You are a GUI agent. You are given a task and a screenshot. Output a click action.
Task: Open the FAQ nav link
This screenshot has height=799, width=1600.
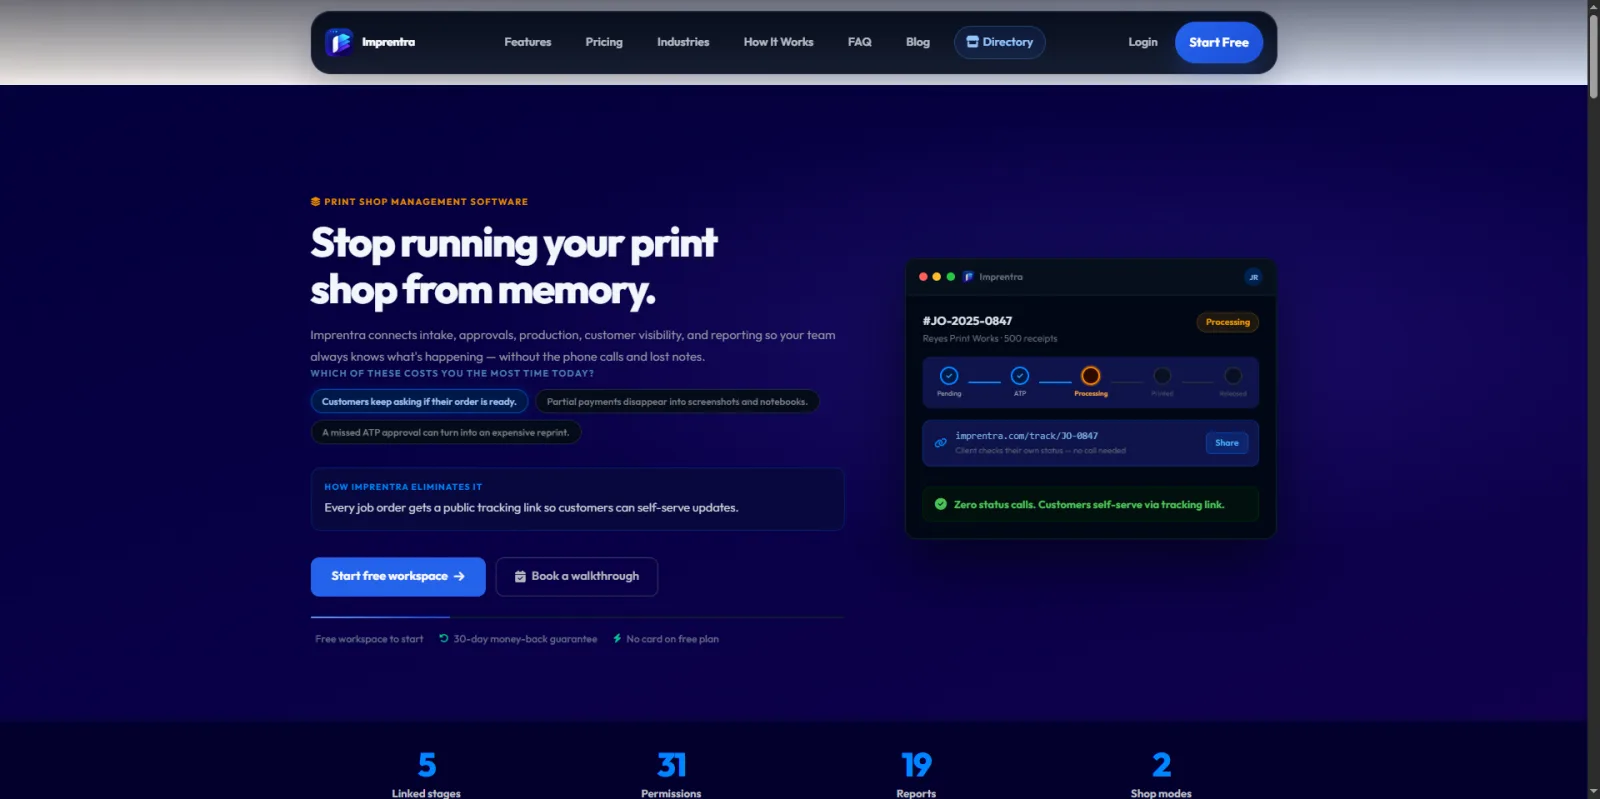click(860, 42)
